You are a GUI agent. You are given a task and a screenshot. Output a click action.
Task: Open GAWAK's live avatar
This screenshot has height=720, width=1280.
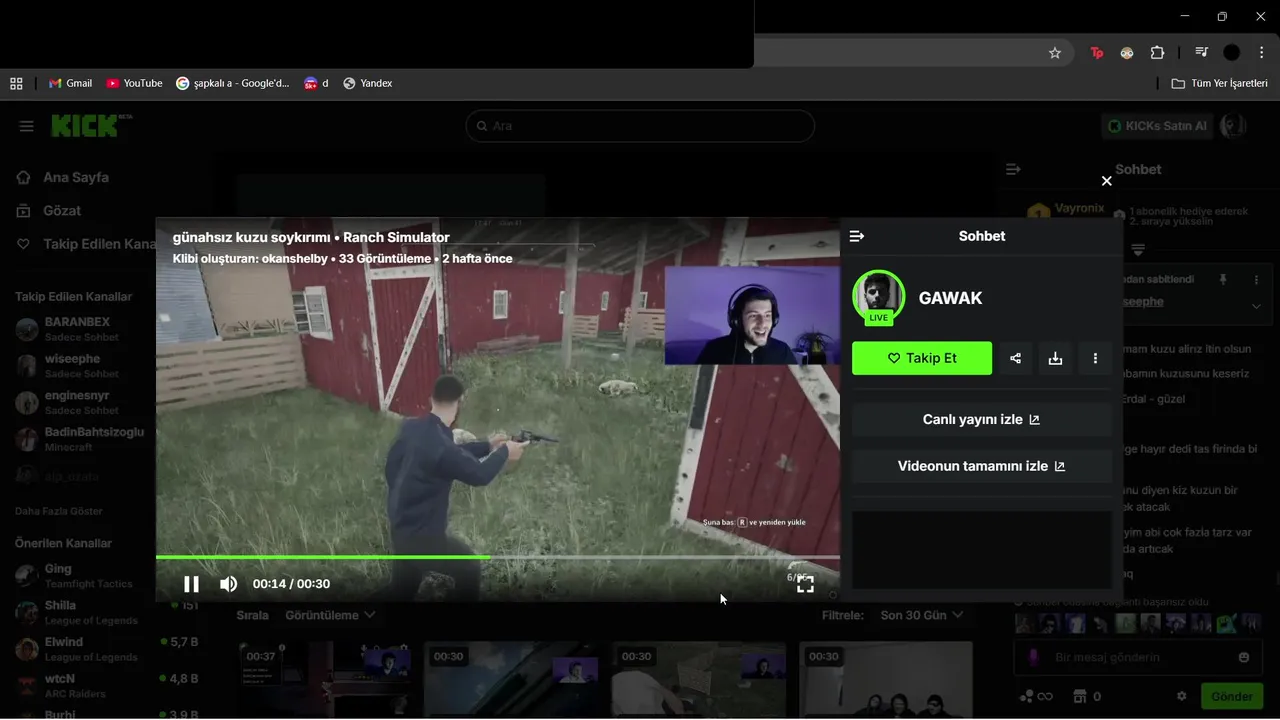[x=878, y=297]
